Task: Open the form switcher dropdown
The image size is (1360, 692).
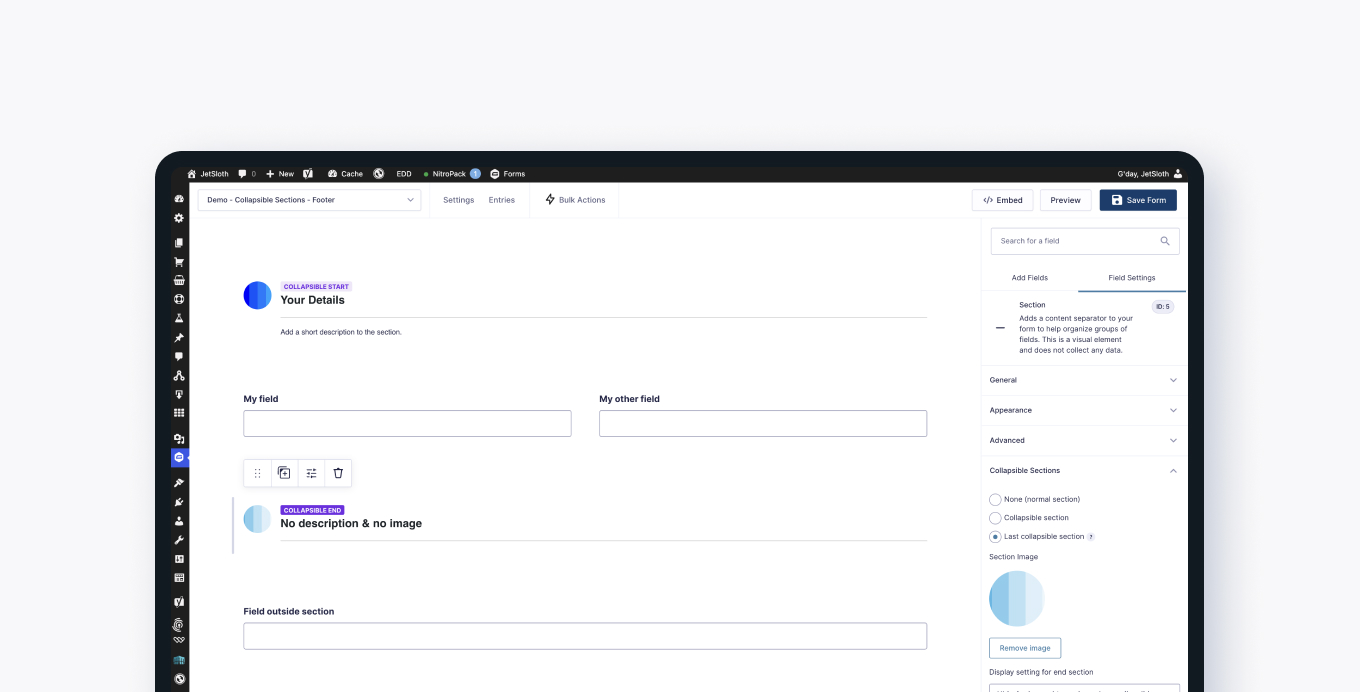Action: [309, 200]
